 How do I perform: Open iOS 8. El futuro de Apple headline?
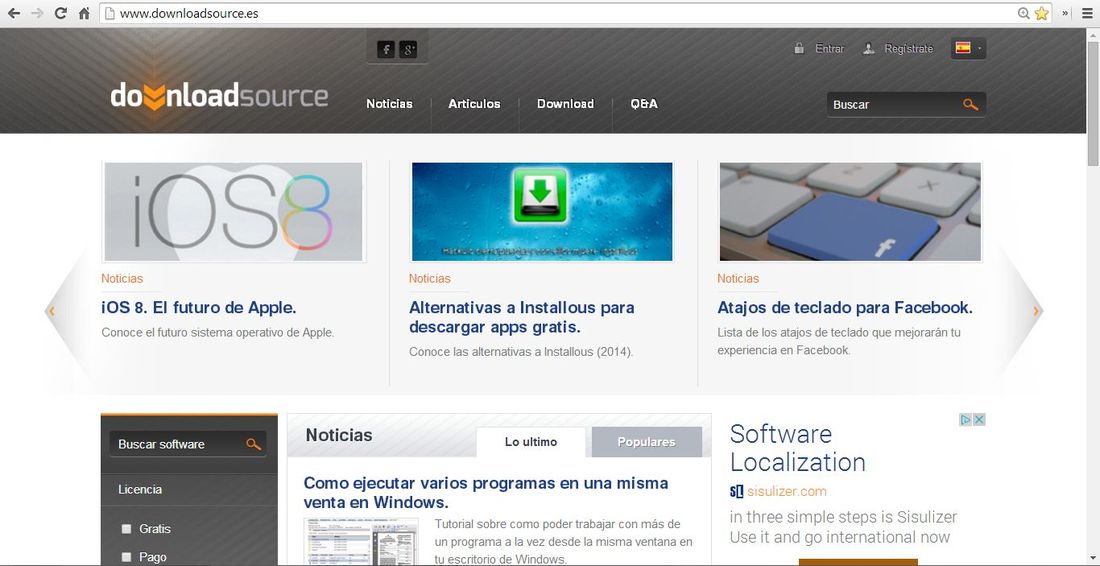tap(199, 307)
